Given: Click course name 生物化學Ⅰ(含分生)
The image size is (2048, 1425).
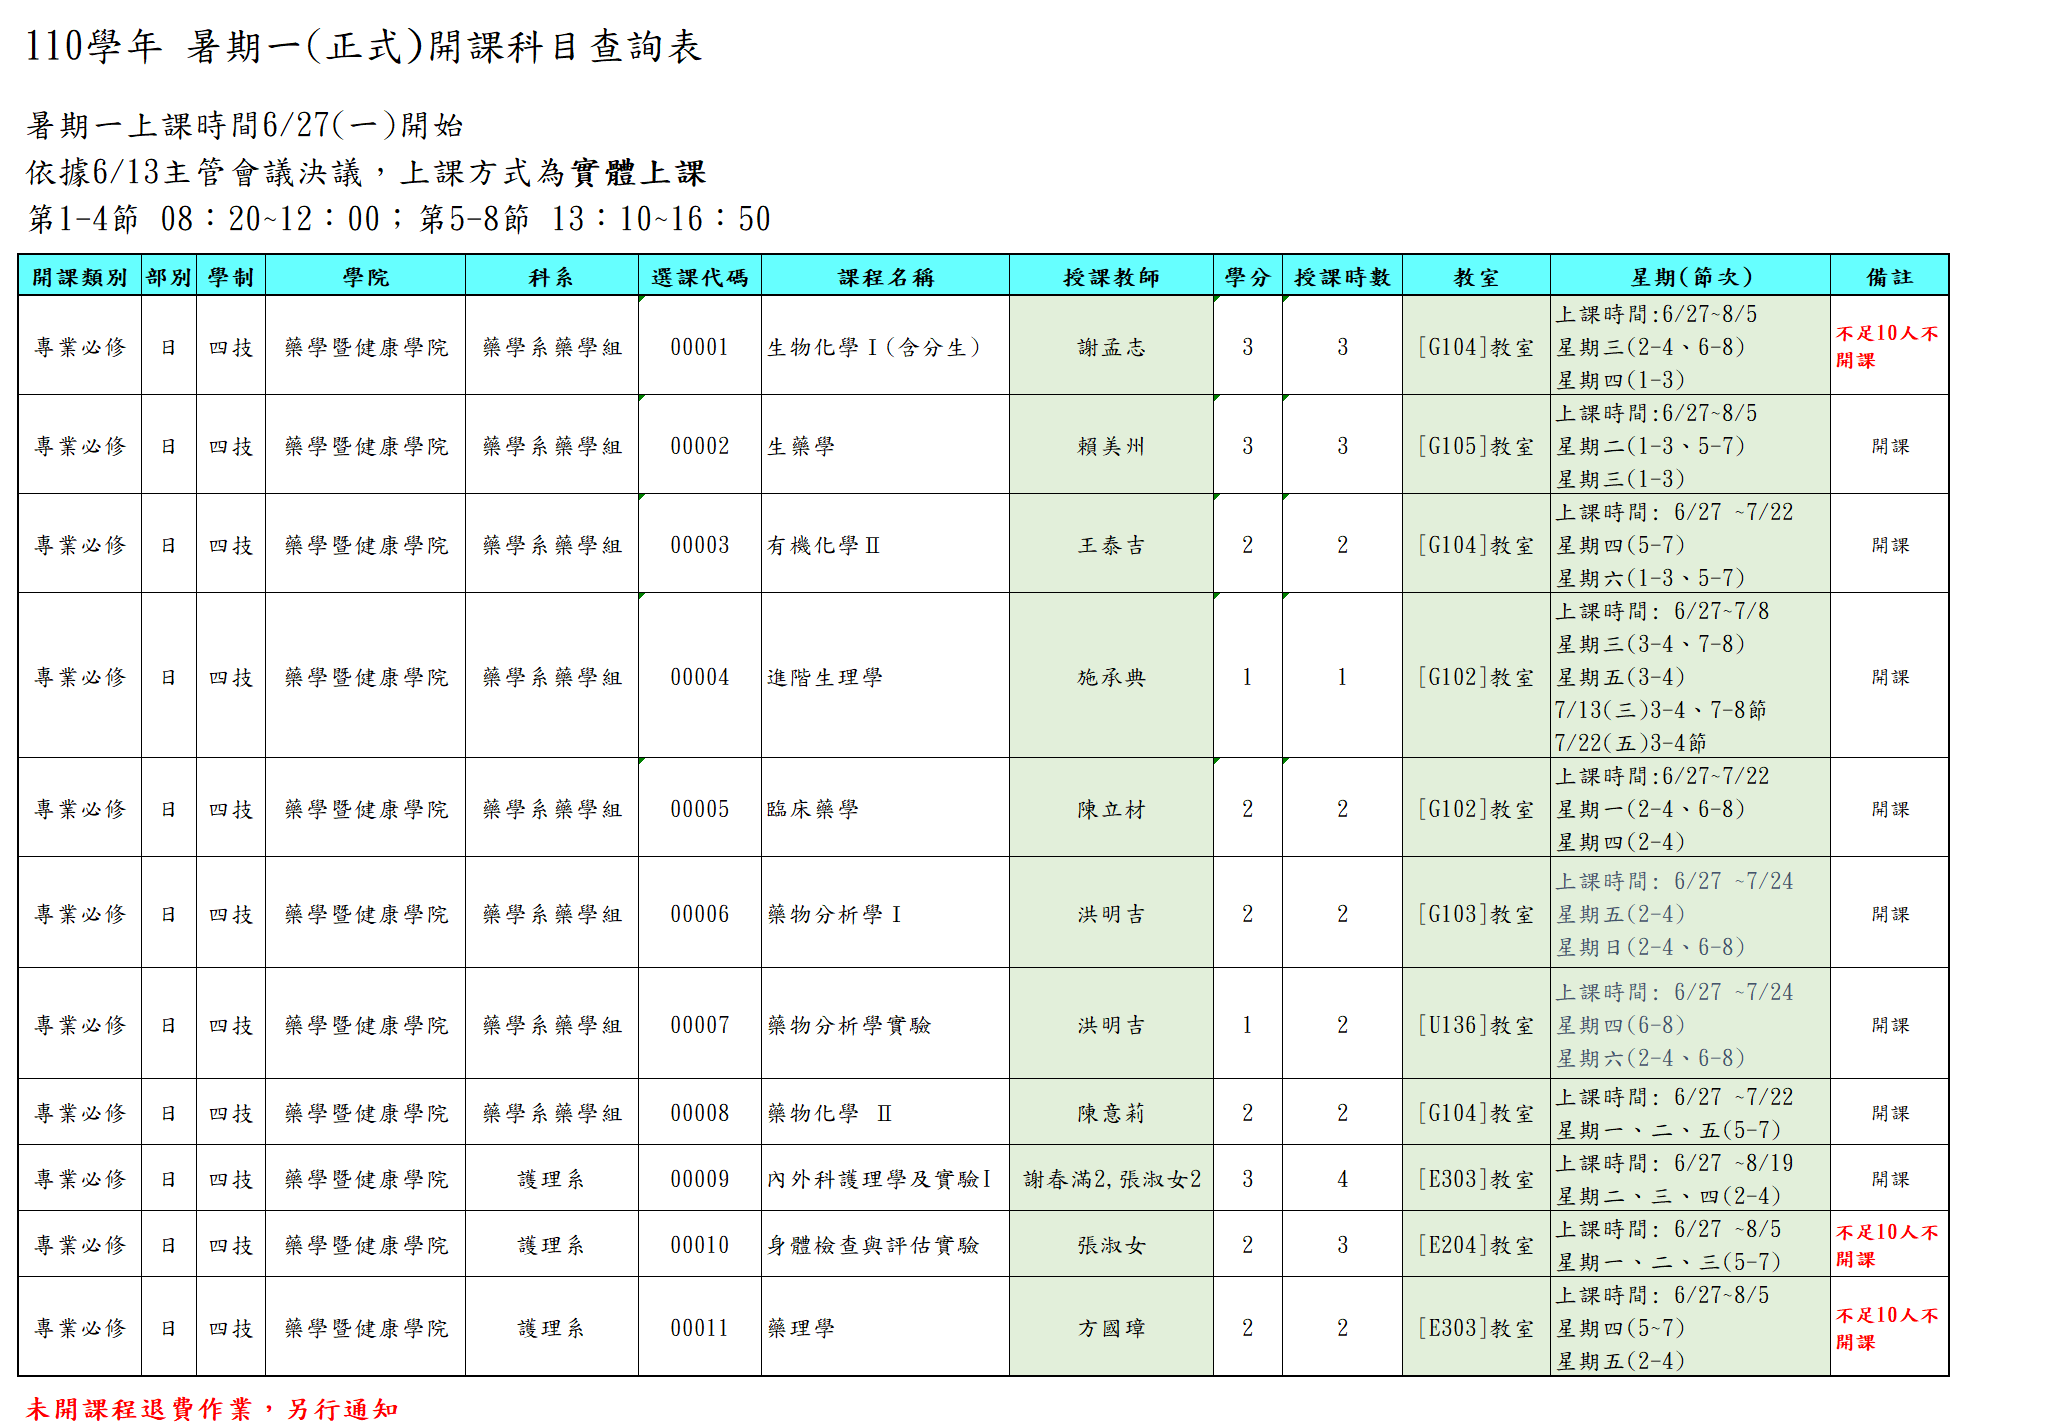Looking at the screenshot, I should (874, 347).
